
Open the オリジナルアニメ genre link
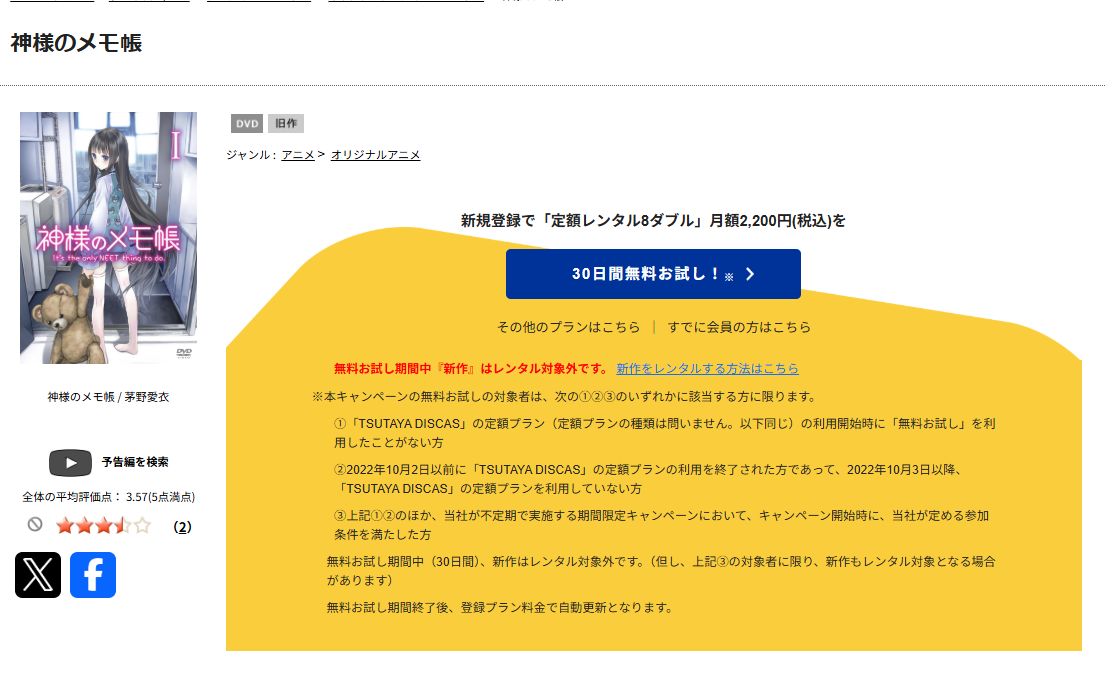(375, 154)
